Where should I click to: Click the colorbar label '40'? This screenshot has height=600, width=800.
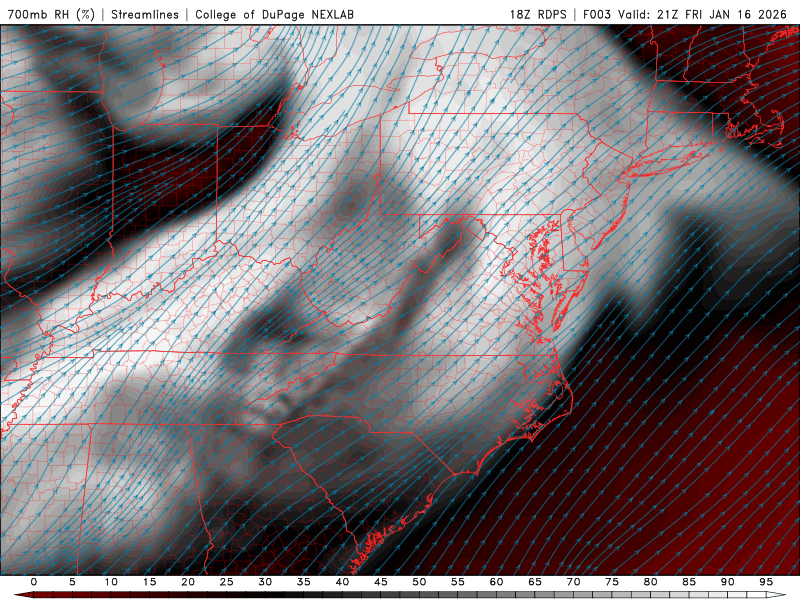342,582
